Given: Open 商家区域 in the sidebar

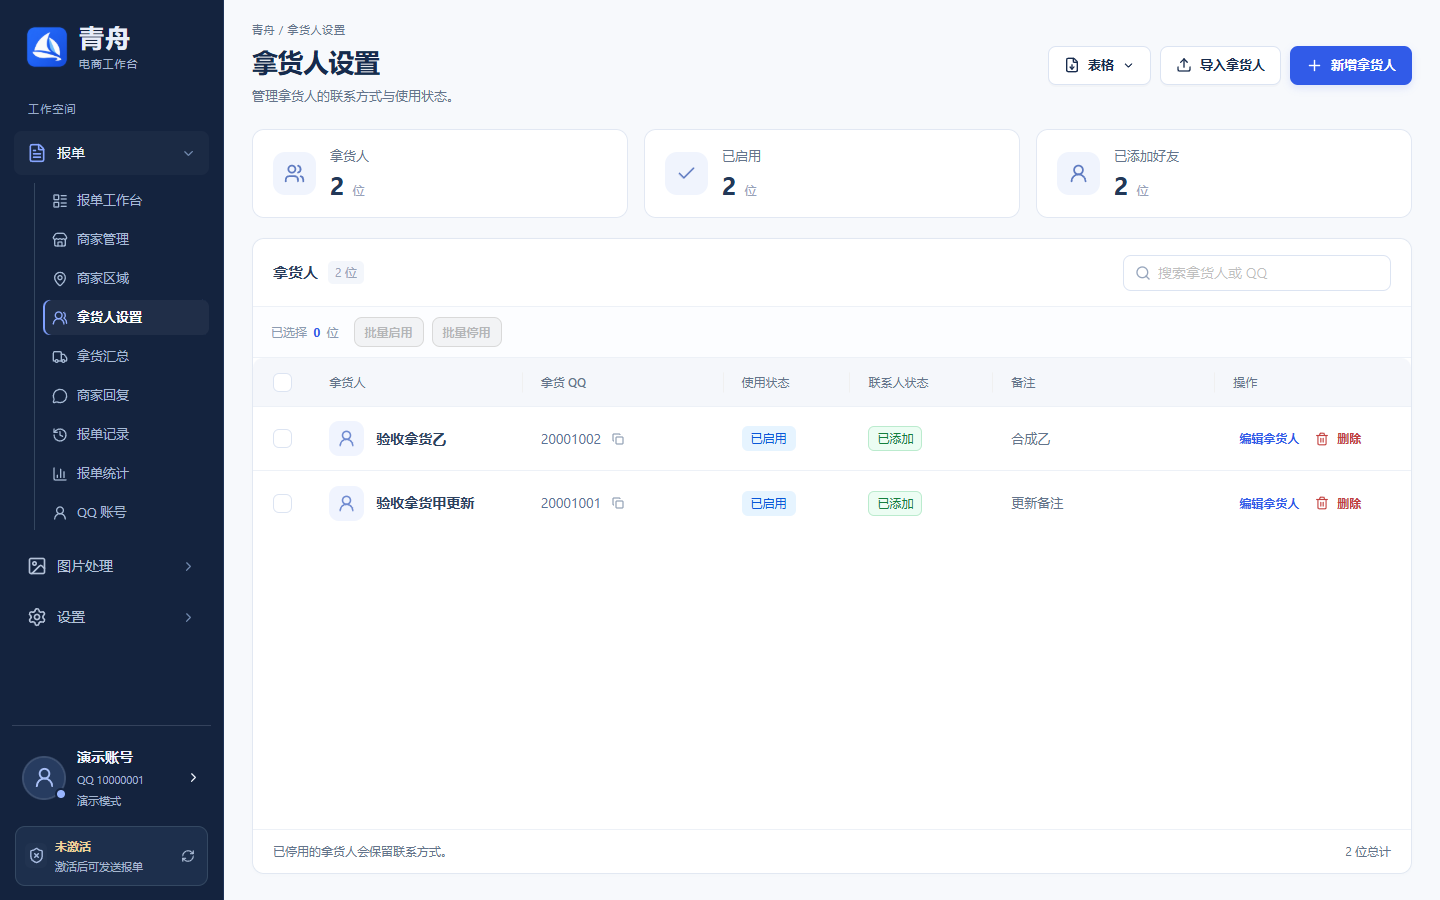Looking at the screenshot, I should click(x=126, y=278).
